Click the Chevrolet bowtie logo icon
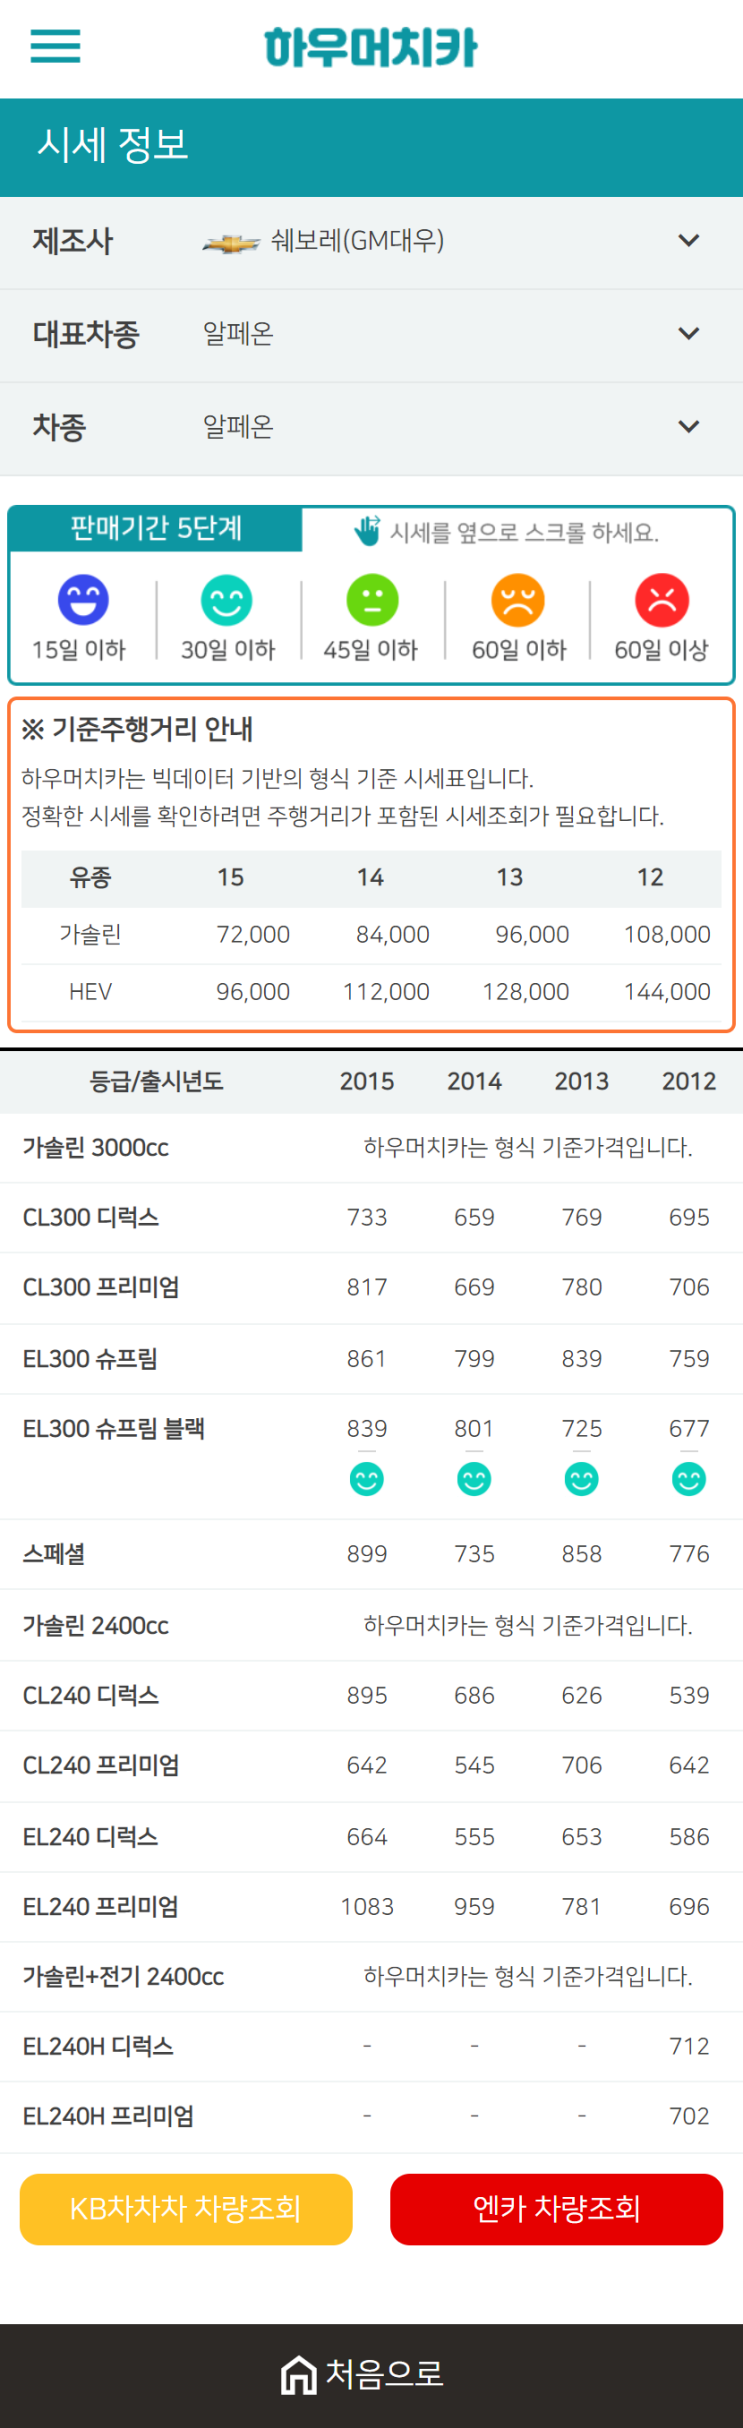Image resolution: width=743 pixels, height=2428 pixels. pyautogui.click(x=231, y=242)
